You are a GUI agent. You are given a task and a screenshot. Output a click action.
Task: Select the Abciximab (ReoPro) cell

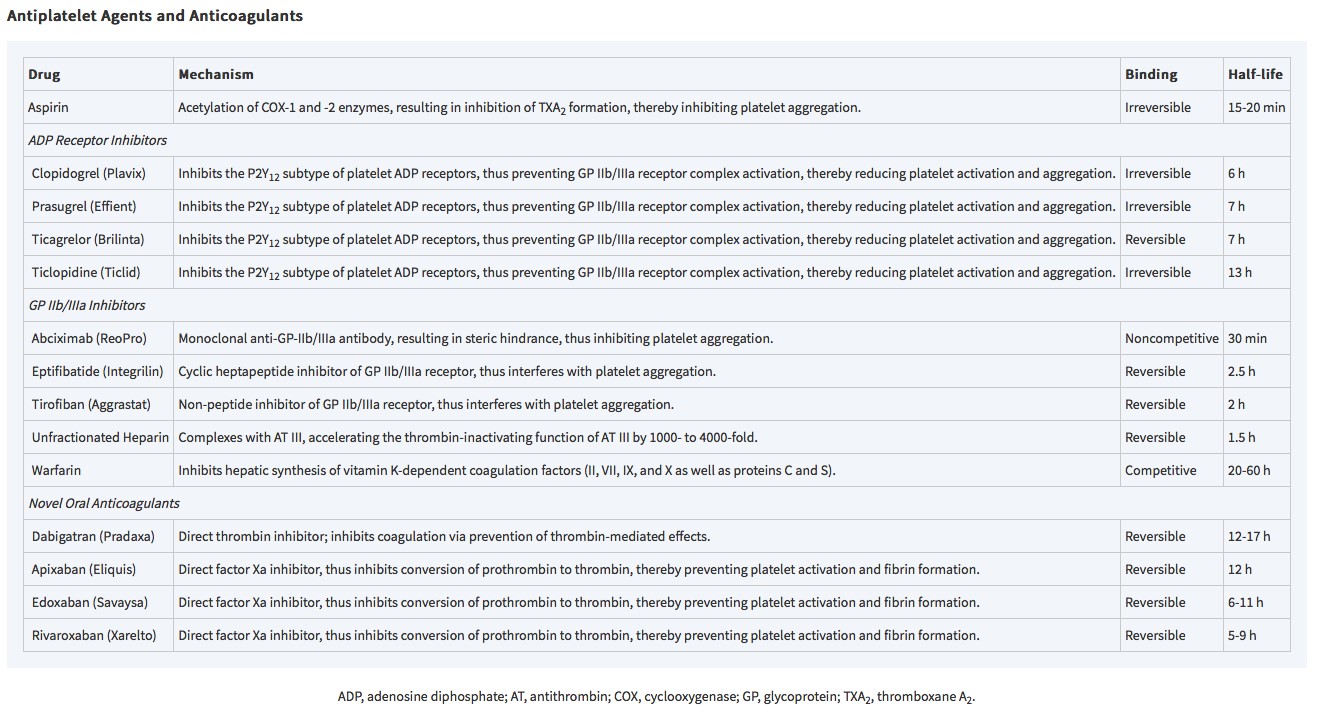(x=89, y=338)
